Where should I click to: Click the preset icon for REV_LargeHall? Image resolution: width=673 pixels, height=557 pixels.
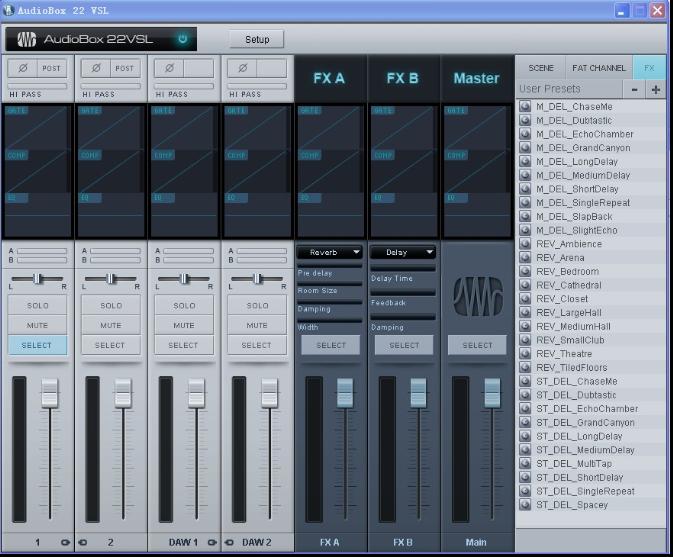(525, 312)
